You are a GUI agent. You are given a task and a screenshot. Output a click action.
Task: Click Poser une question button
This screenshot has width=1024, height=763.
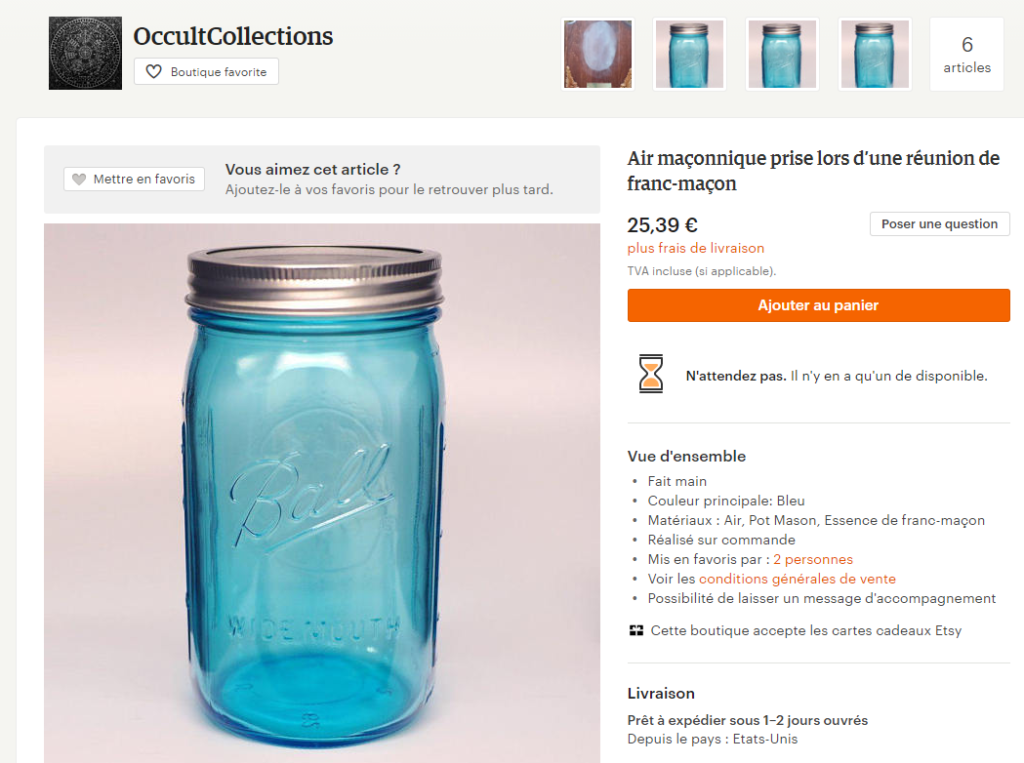[x=939, y=224]
